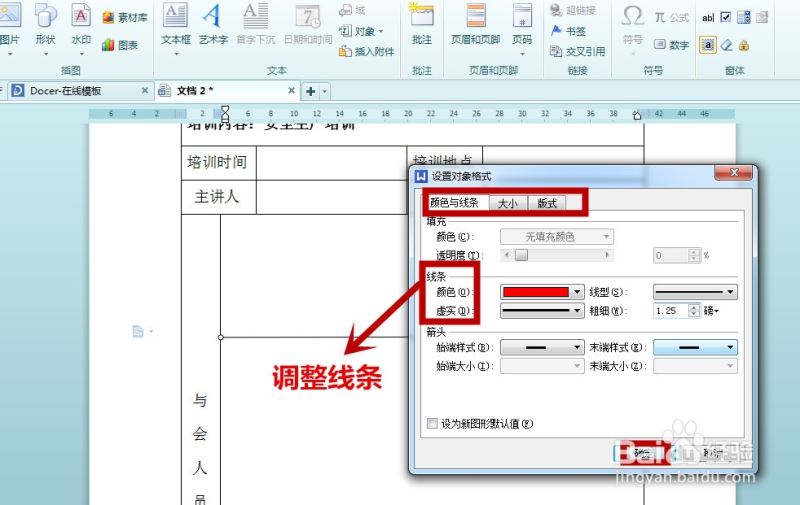The image size is (800, 505).
Task: Open the 素材库 material library
Action: click(125, 17)
